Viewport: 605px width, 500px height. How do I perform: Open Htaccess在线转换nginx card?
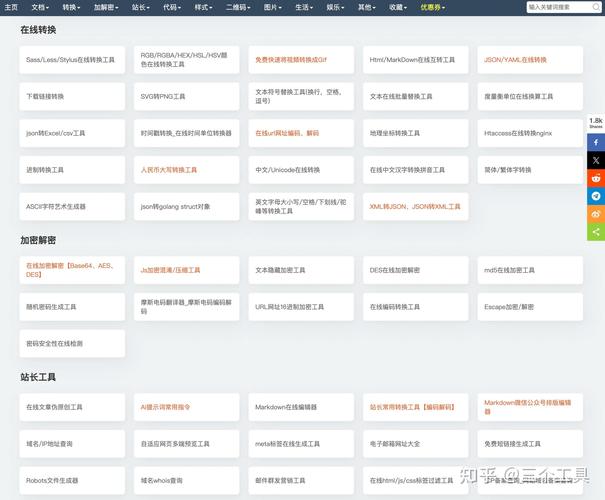(530, 133)
